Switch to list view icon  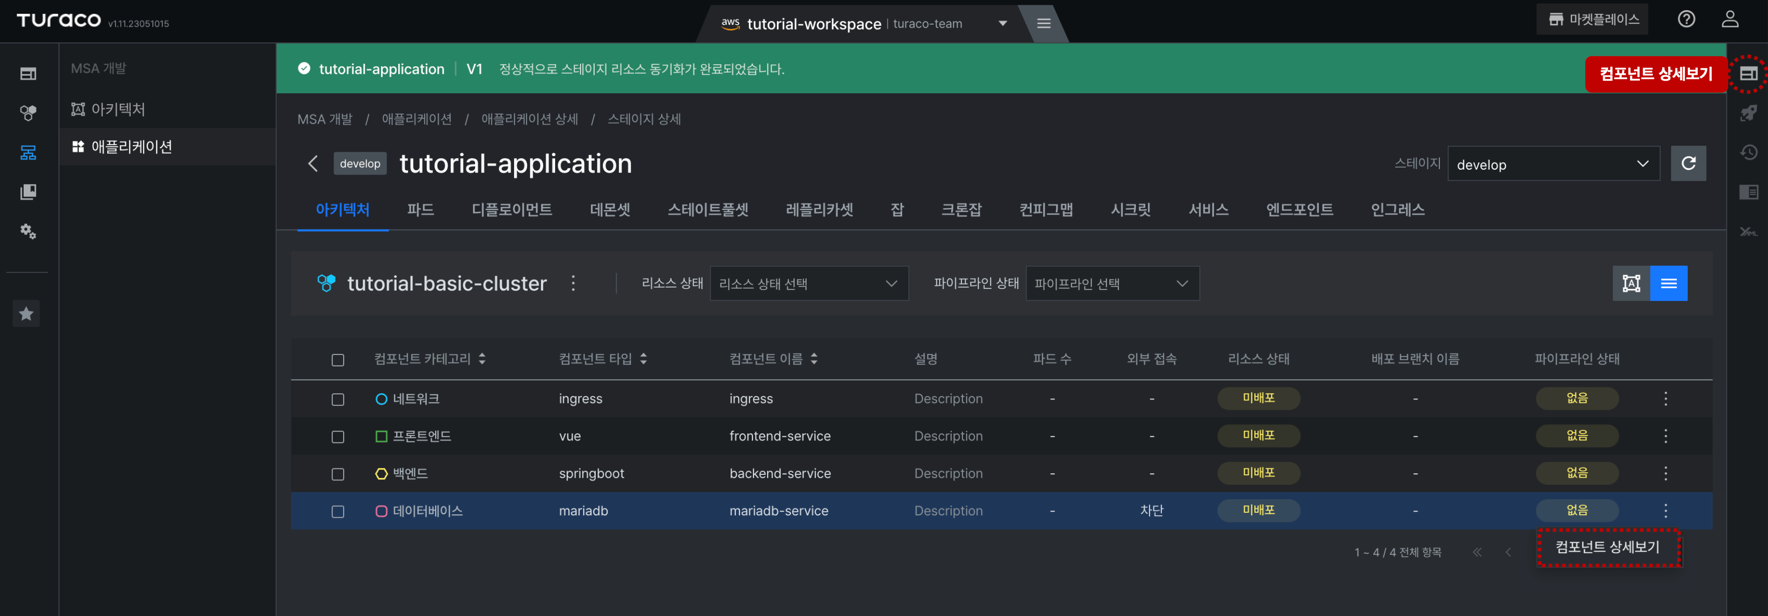coord(1669,283)
